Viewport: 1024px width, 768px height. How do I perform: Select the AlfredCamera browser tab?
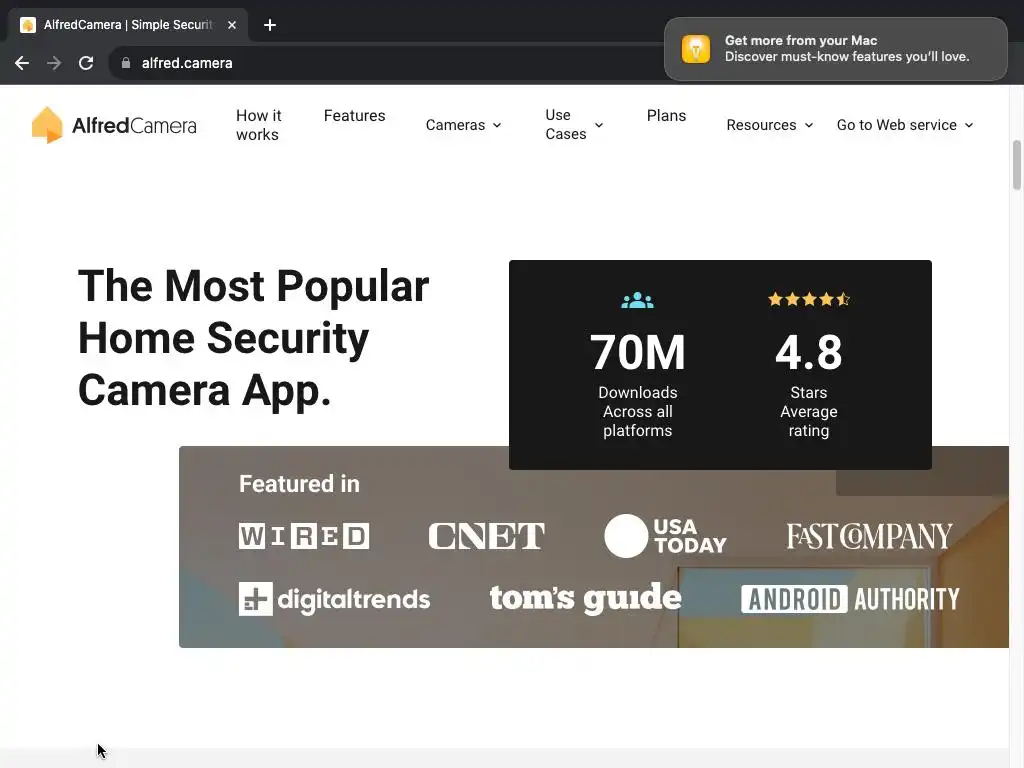(x=128, y=25)
